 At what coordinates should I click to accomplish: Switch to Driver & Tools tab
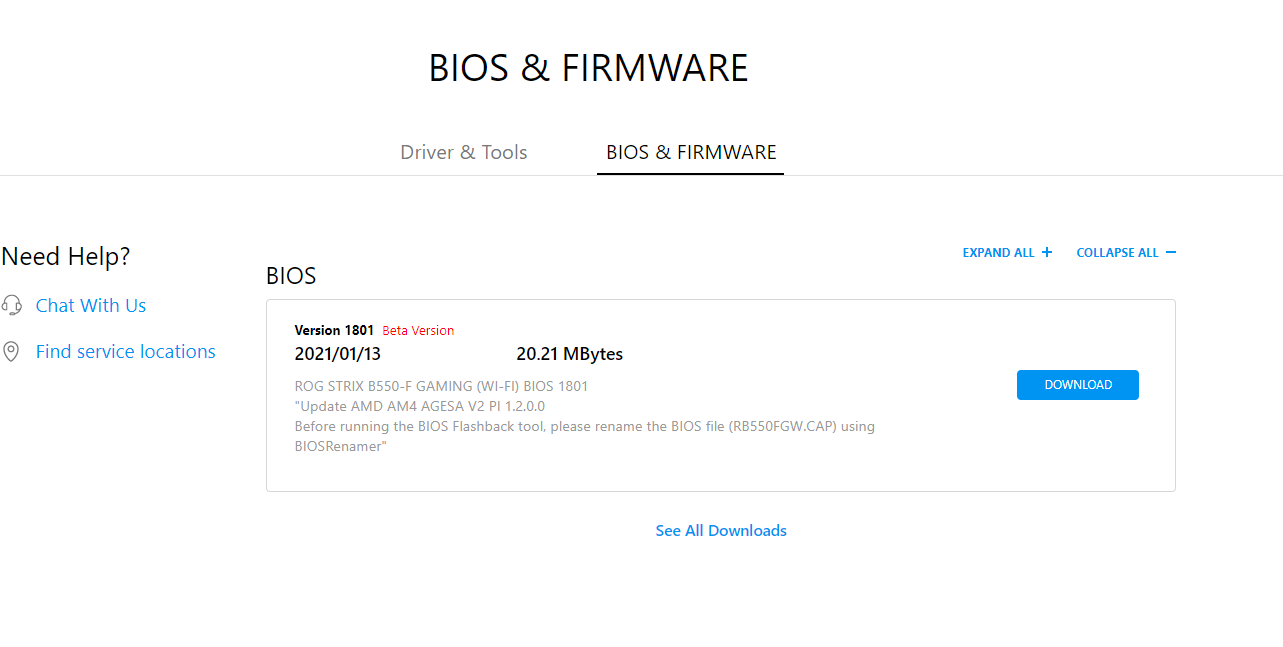pos(464,152)
